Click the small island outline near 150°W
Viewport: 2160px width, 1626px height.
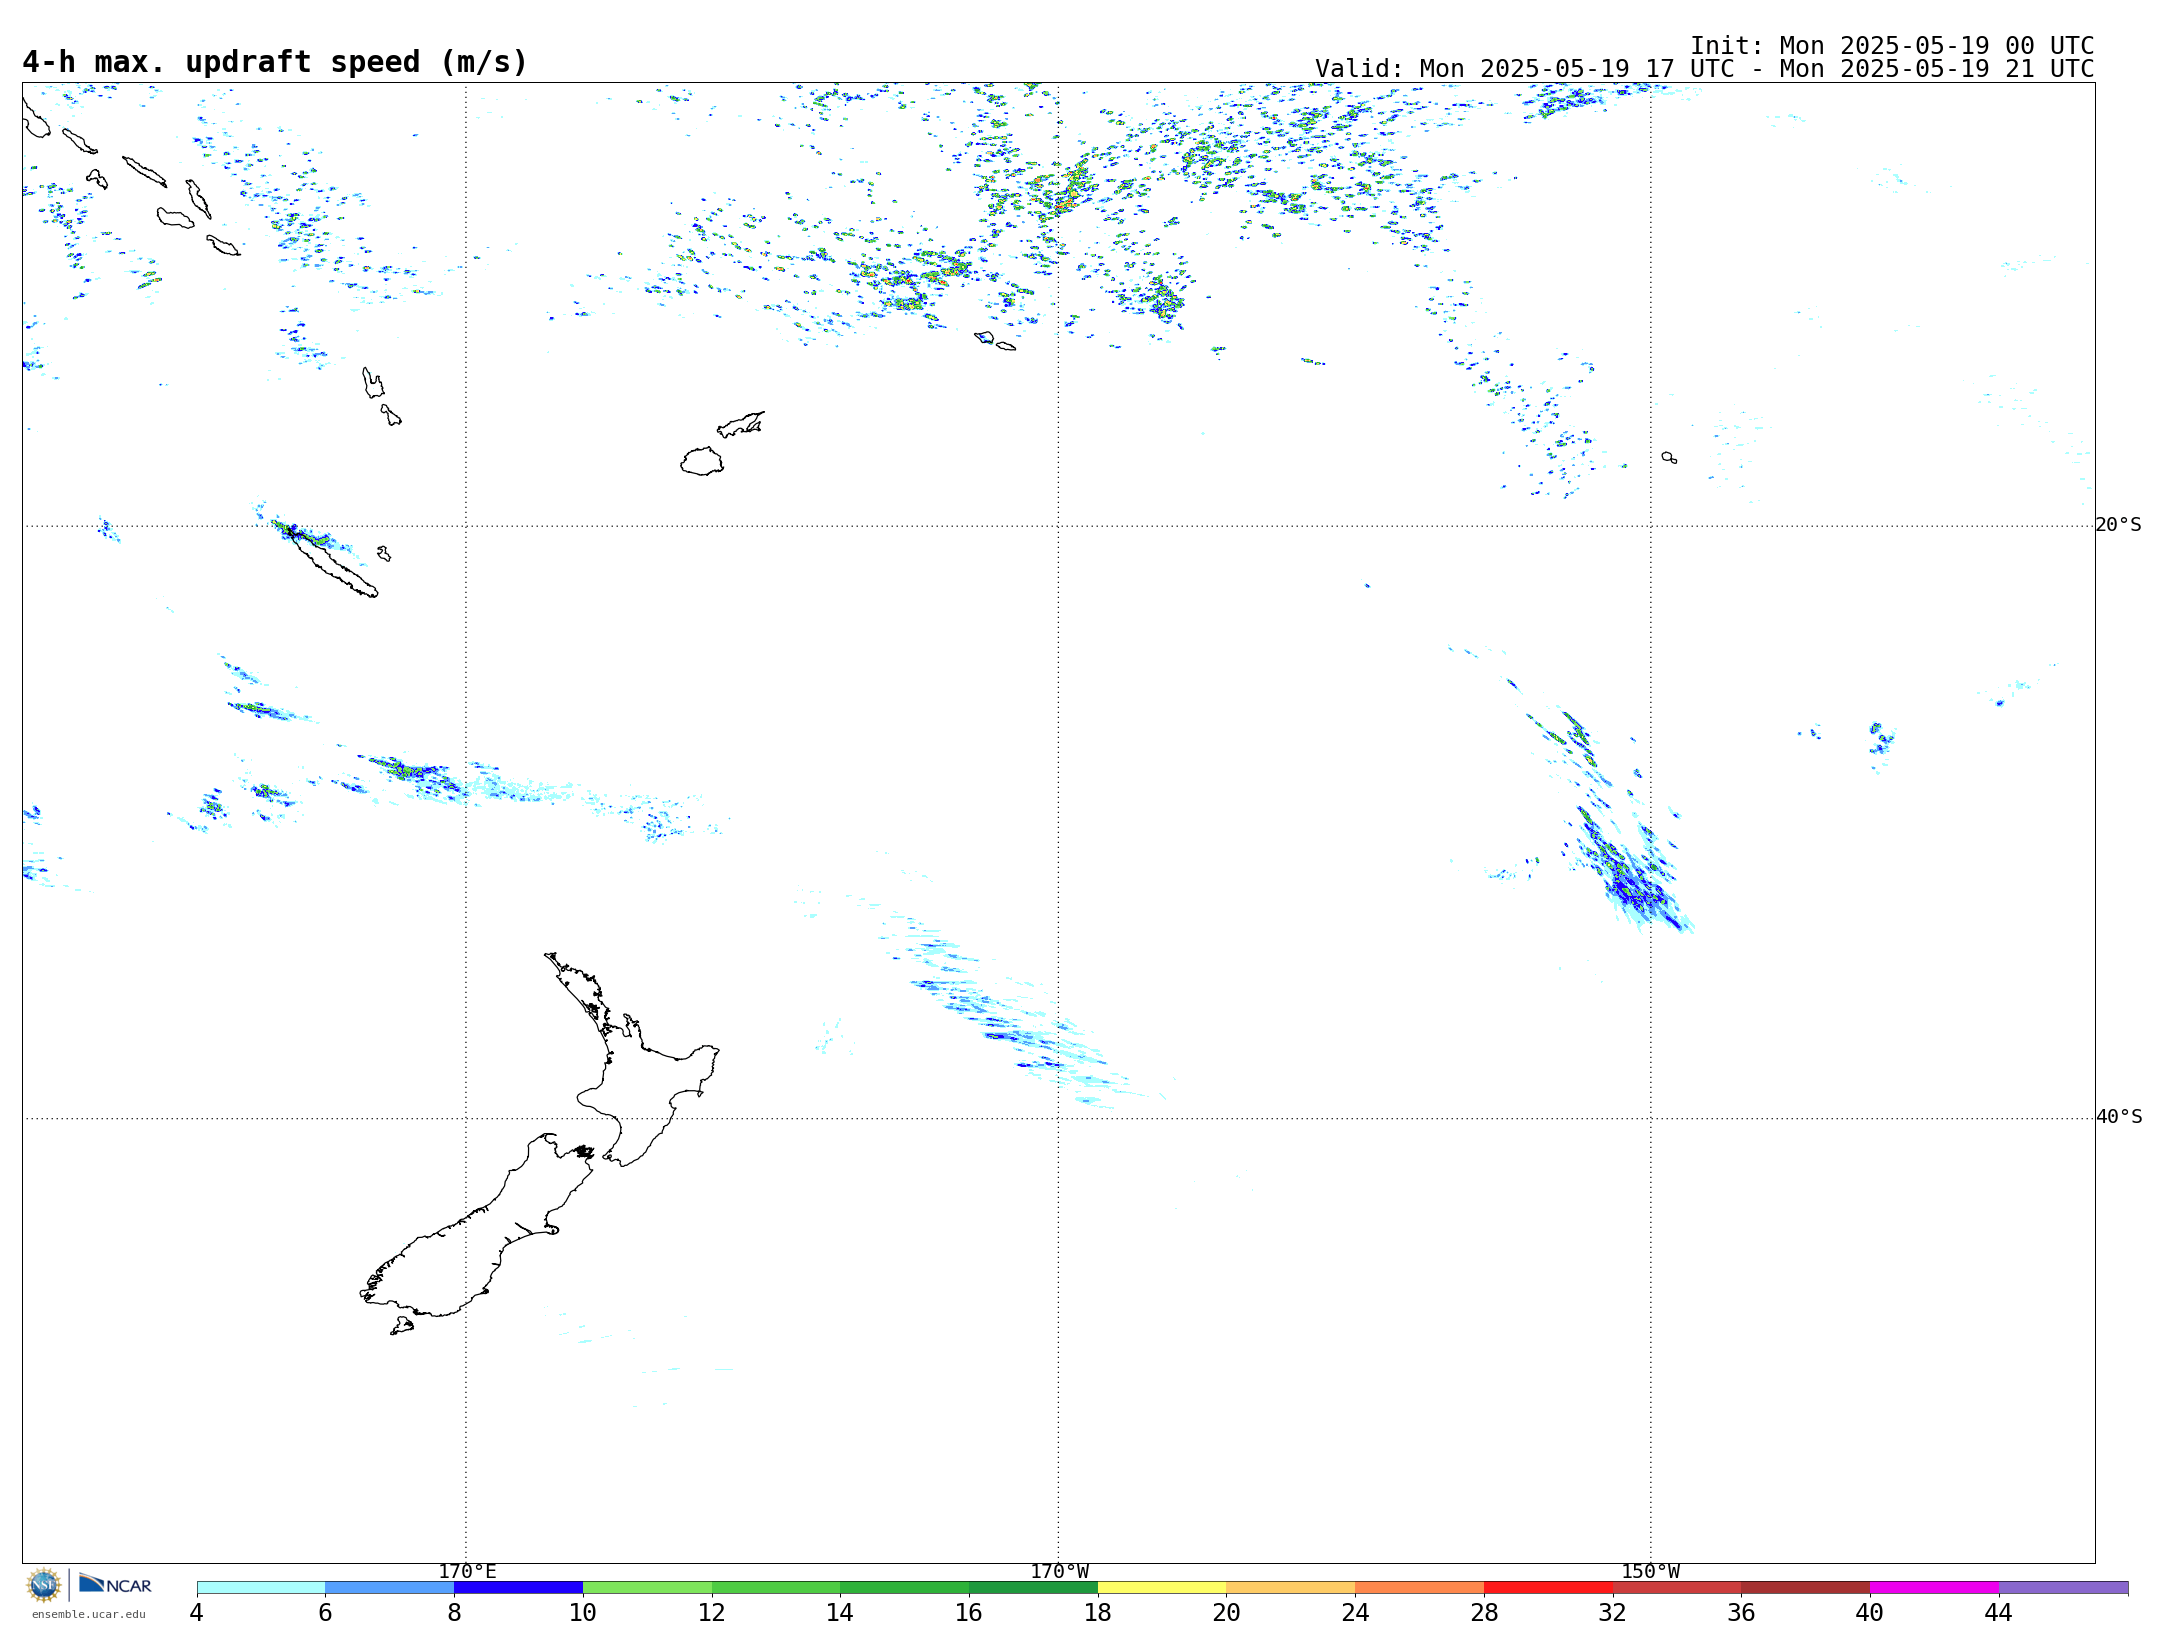pyautogui.click(x=1669, y=457)
